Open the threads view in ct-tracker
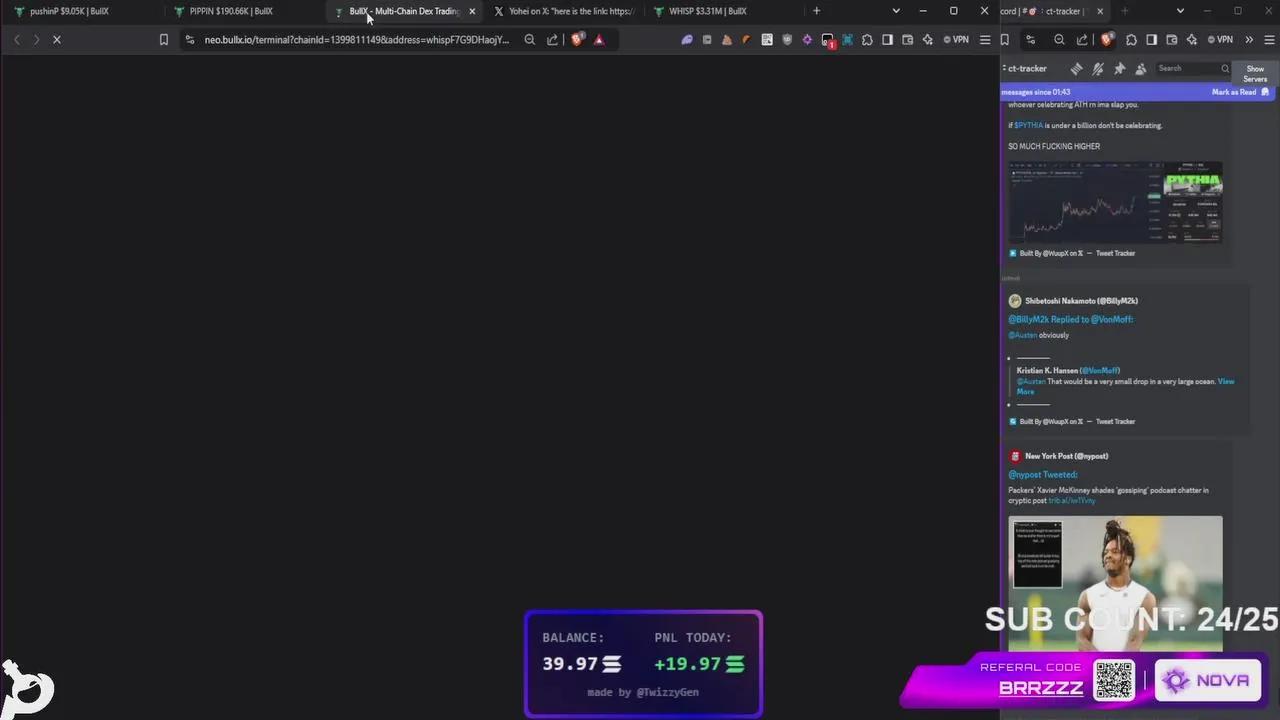Viewport: 1280px width, 720px height. tap(1077, 68)
